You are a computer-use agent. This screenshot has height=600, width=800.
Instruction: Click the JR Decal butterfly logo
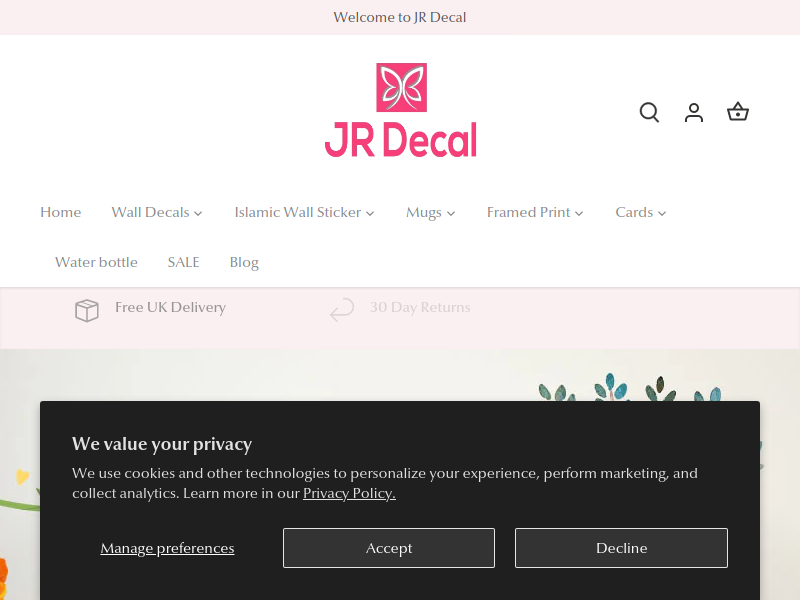click(x=401, y=110)
